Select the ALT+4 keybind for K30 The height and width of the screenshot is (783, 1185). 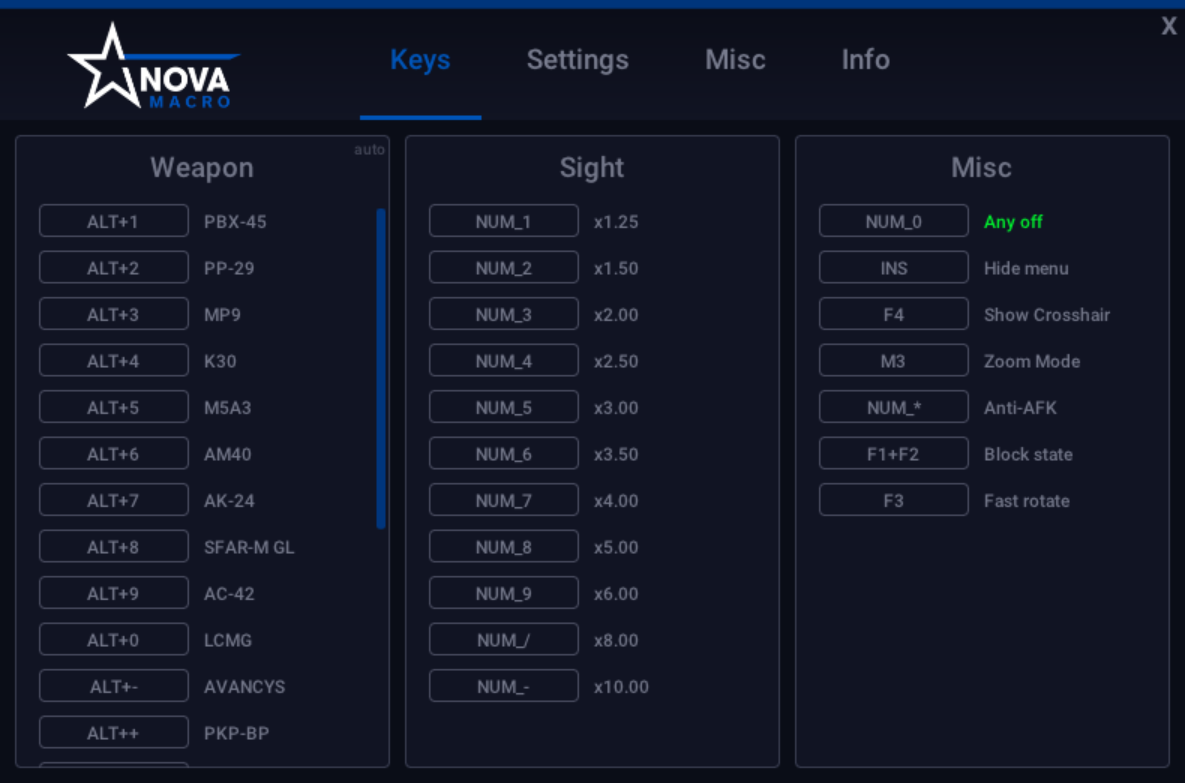pos(113,361)
